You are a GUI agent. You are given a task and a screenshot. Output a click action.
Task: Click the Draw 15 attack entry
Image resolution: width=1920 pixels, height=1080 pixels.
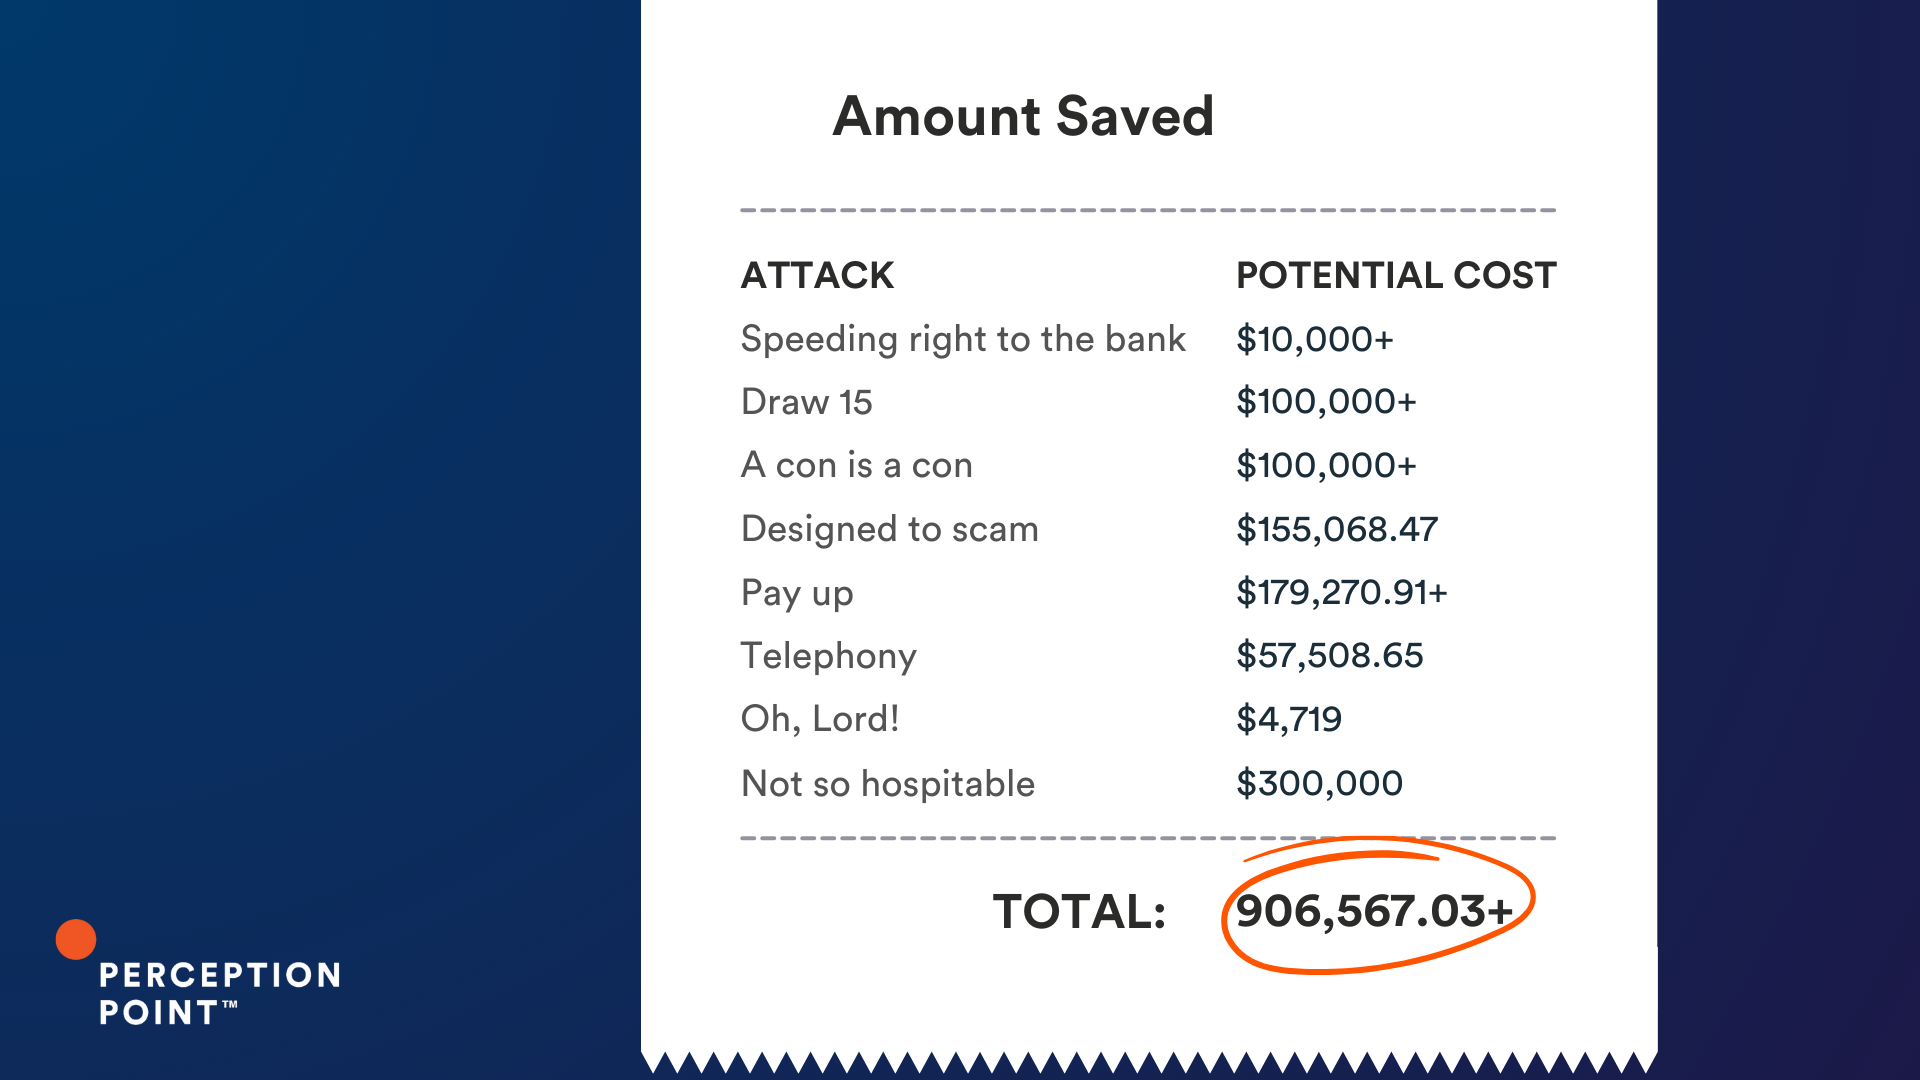[x=806, y=402]
